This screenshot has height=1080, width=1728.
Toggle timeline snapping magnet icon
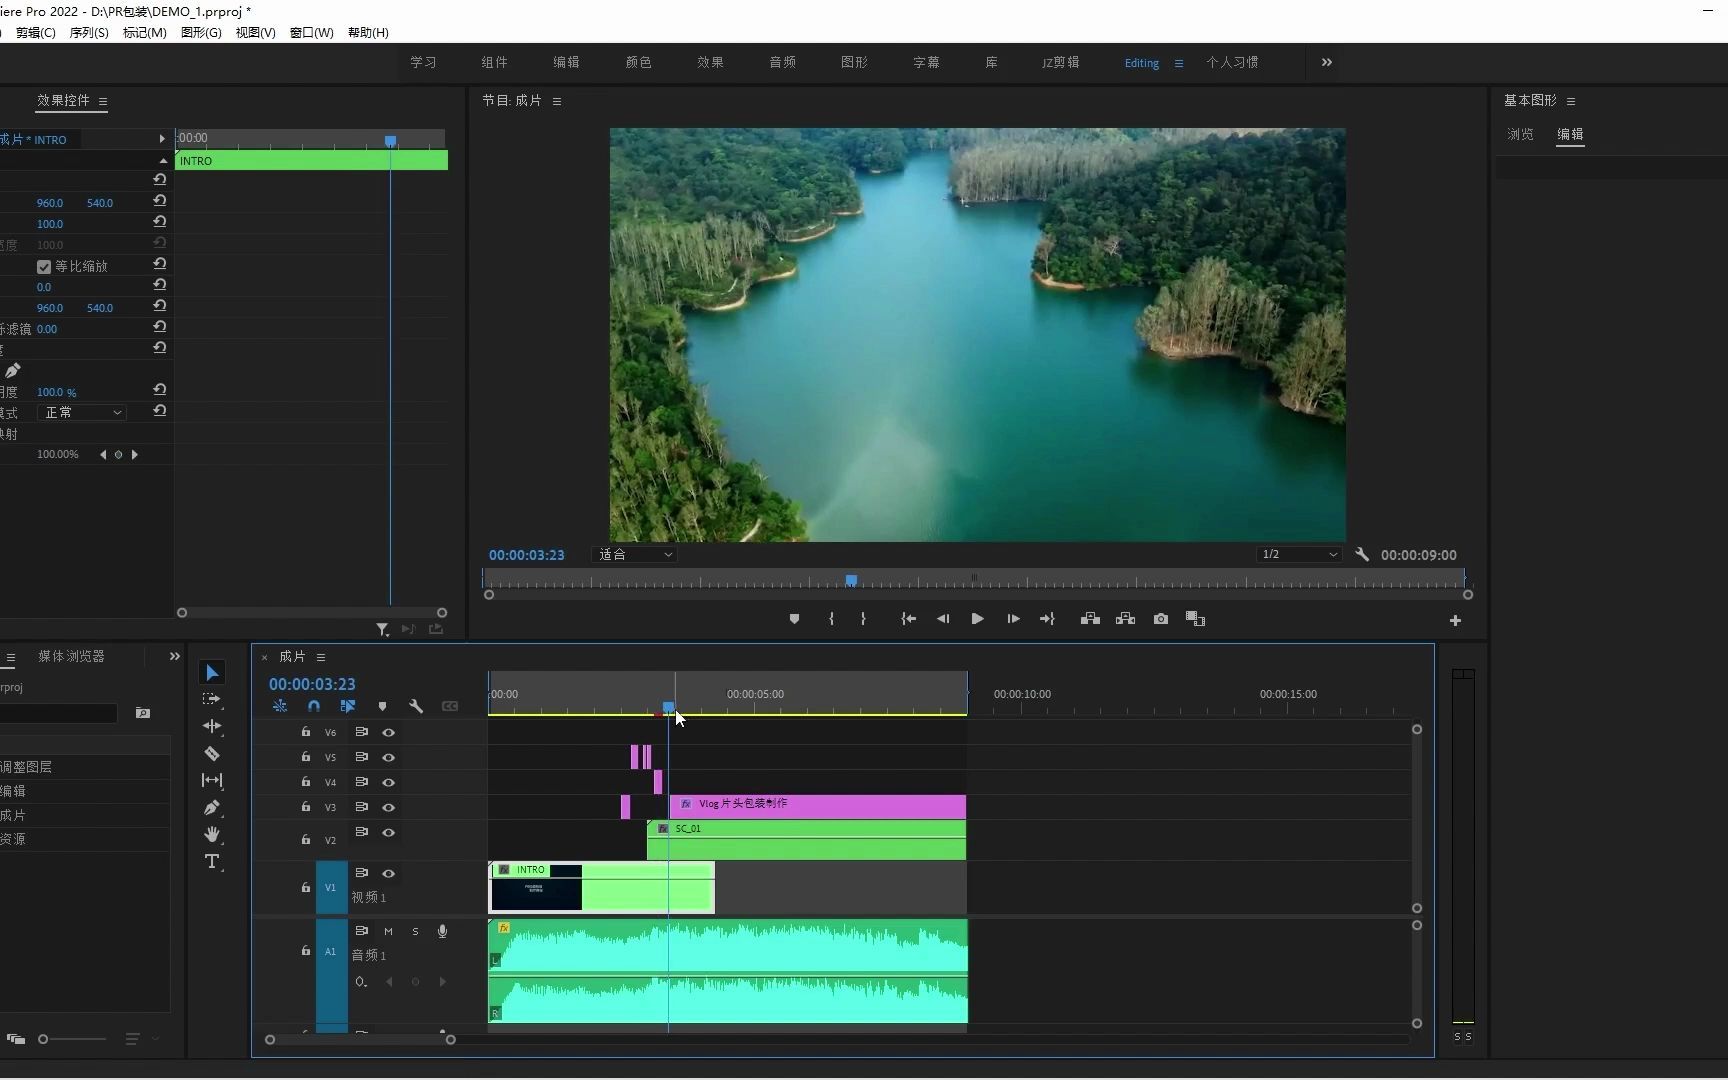coord(314,706)
